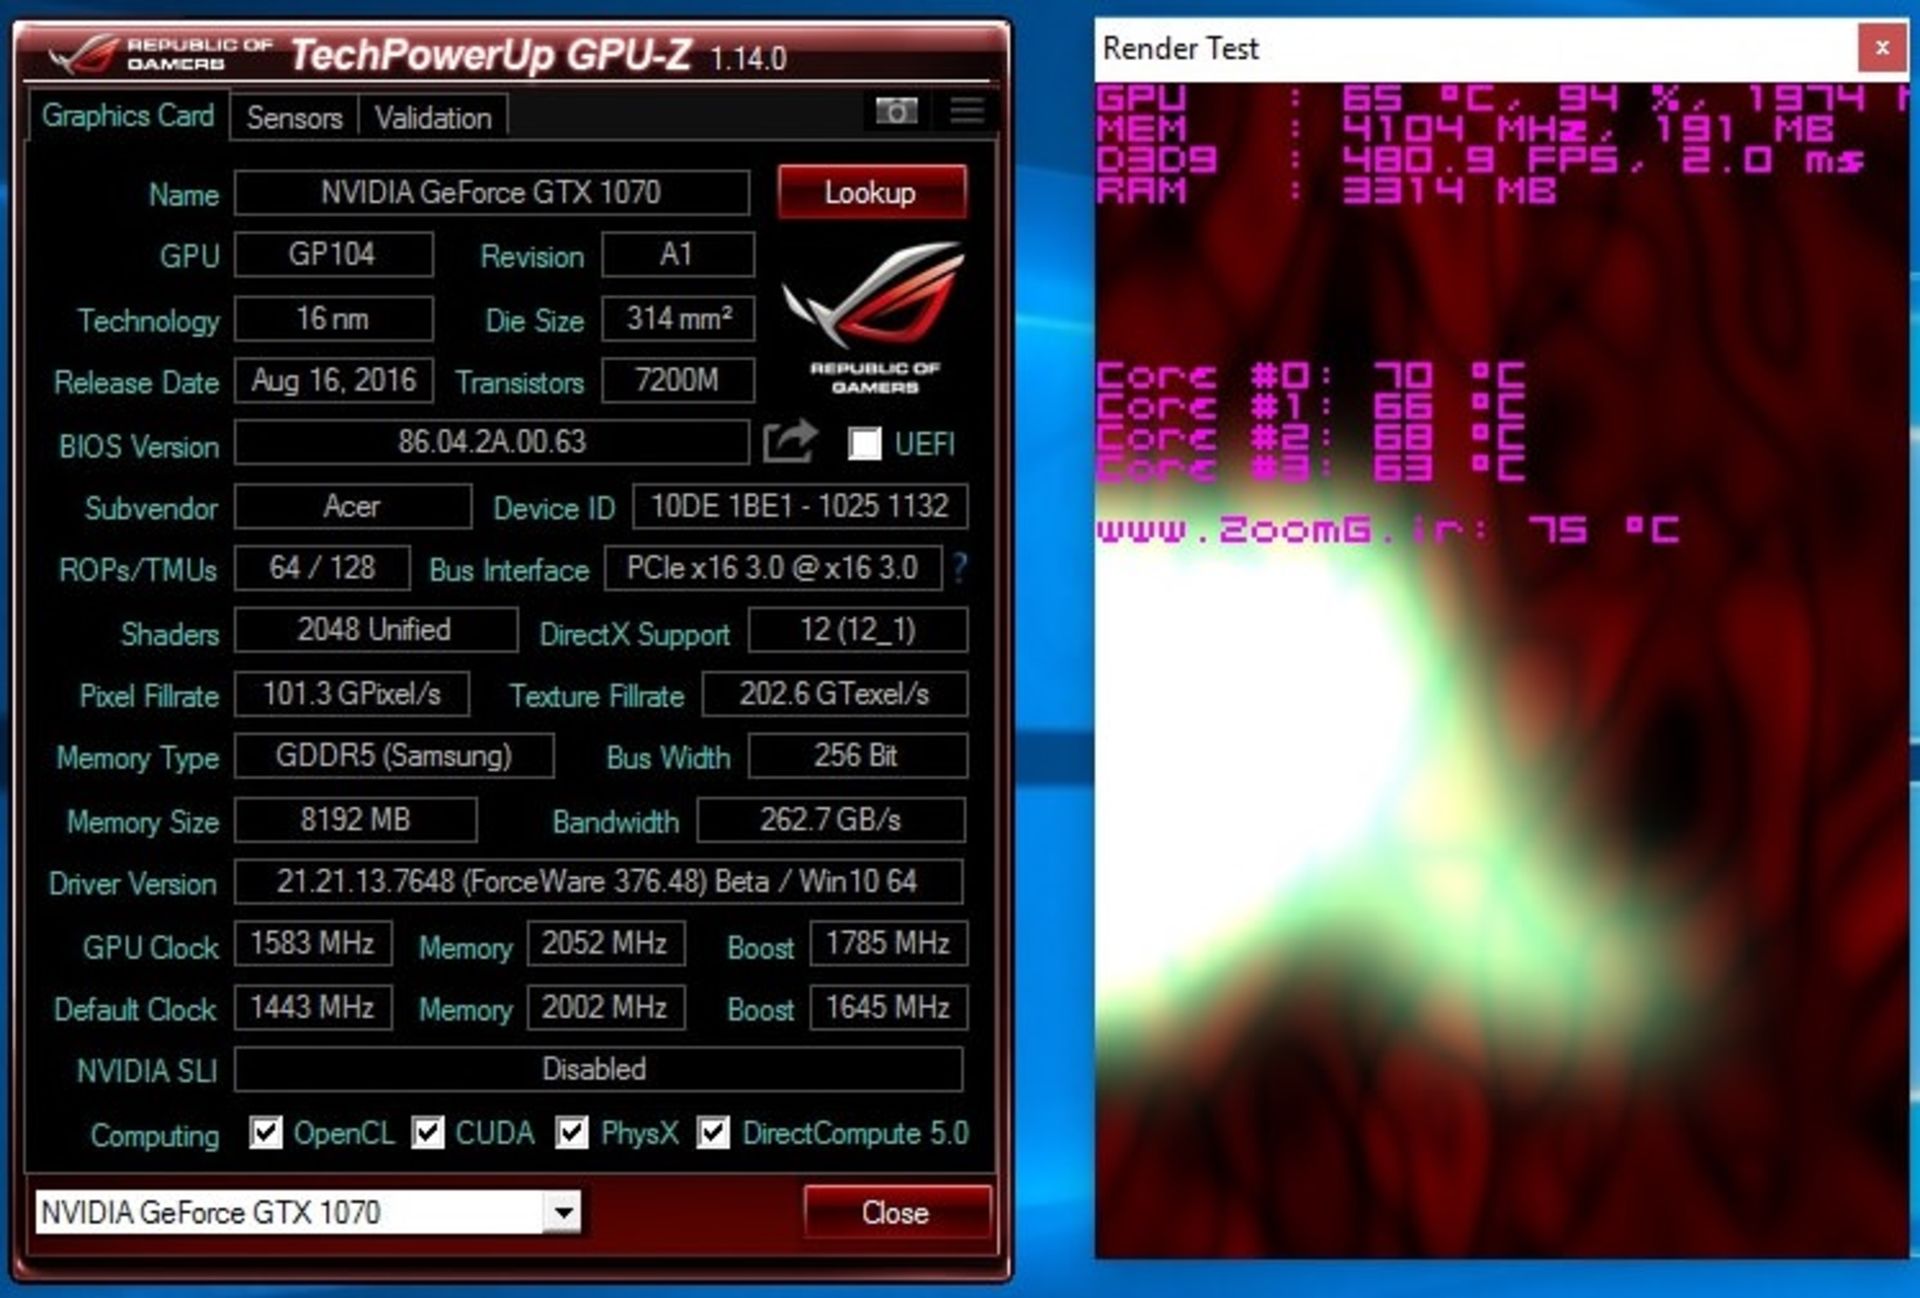Click the Boost 1785 MHz field

point(888,944)
